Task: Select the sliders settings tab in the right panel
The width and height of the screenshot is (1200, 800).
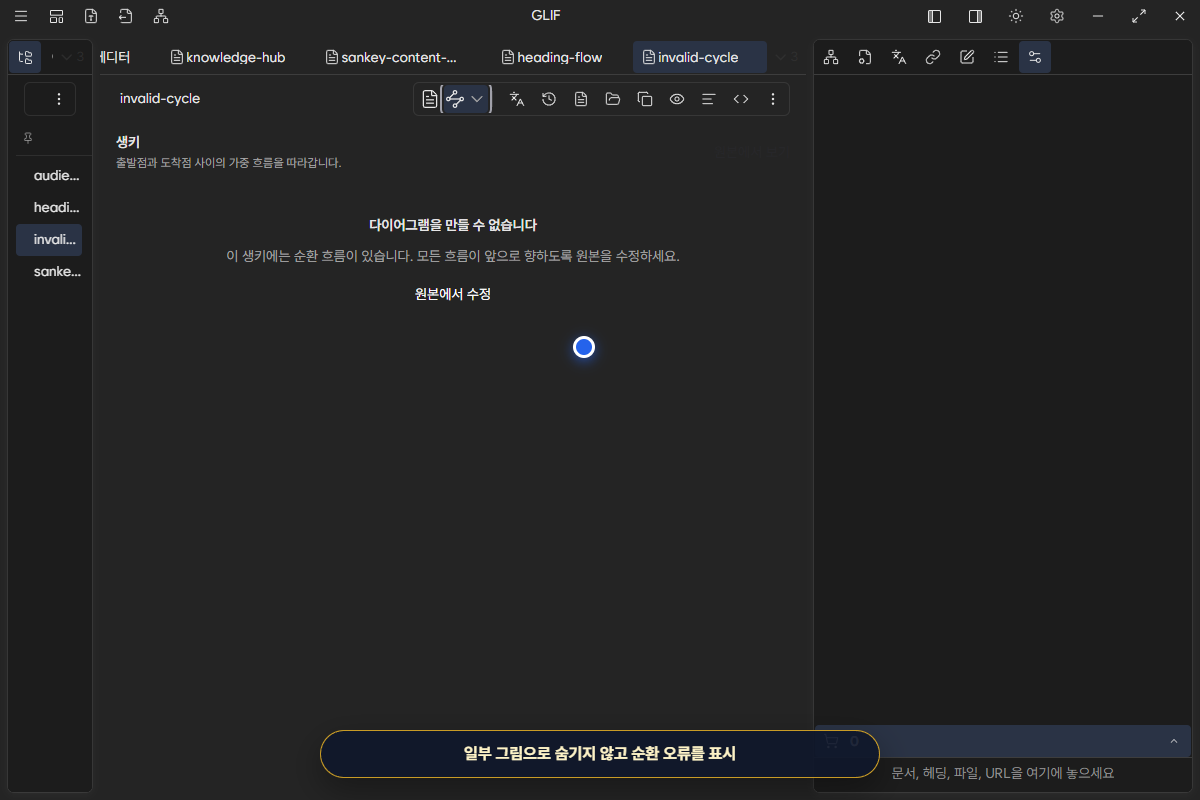Action: [1035, 57]
